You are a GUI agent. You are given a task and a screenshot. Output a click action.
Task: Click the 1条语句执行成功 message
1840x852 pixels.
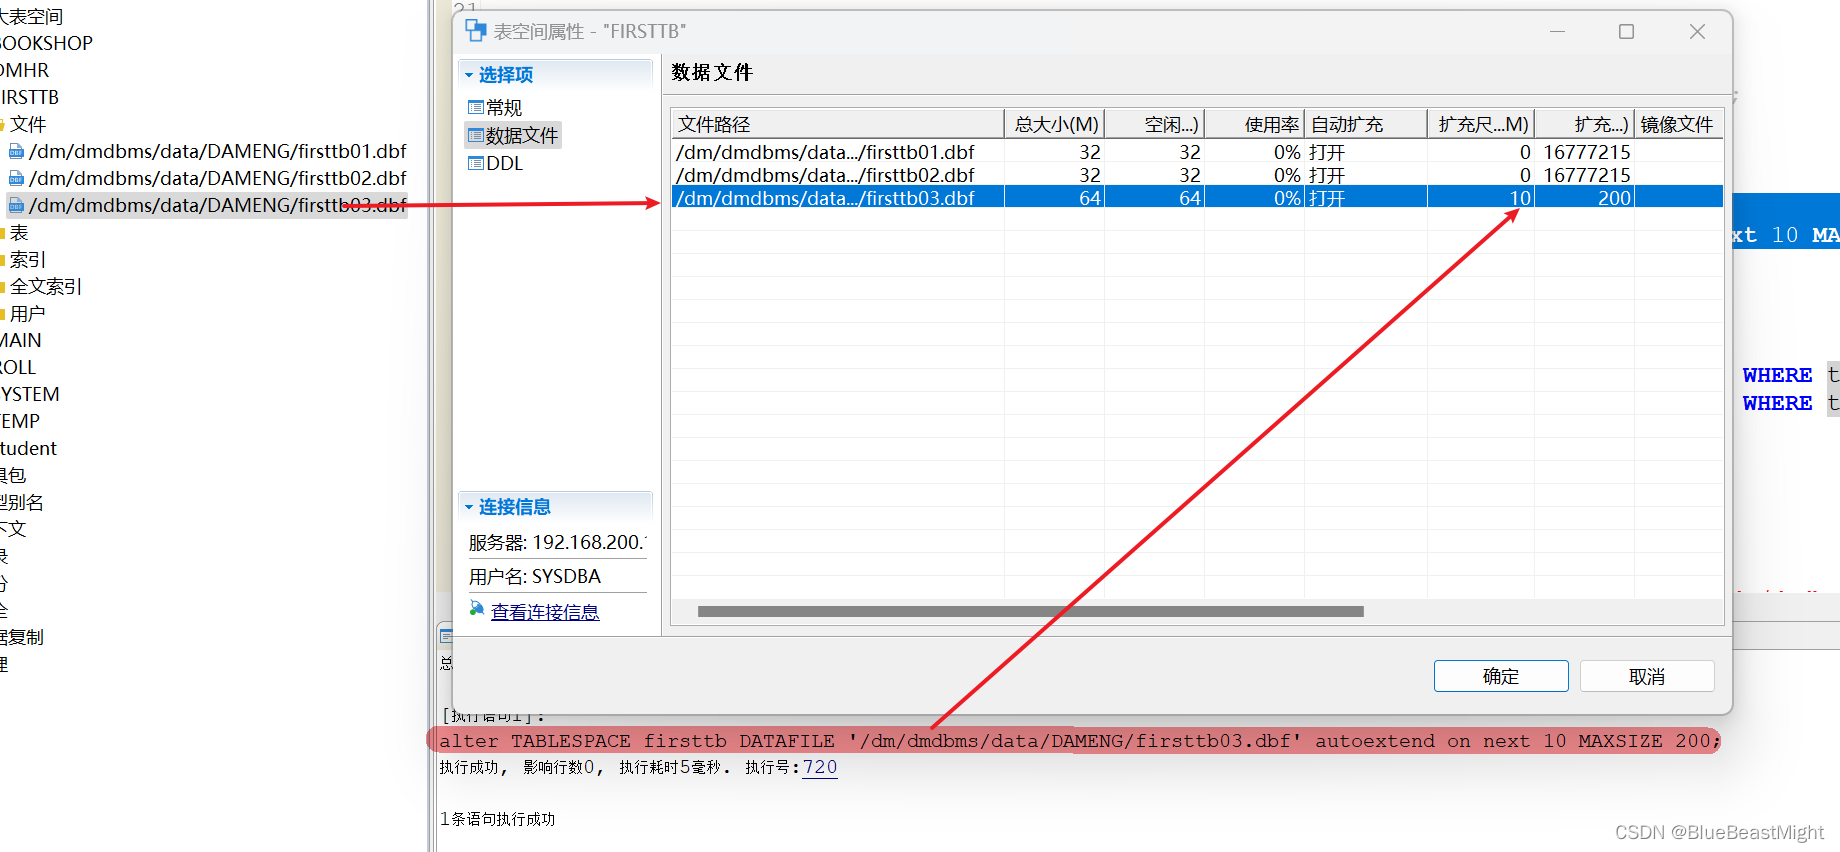pos(498,819)
